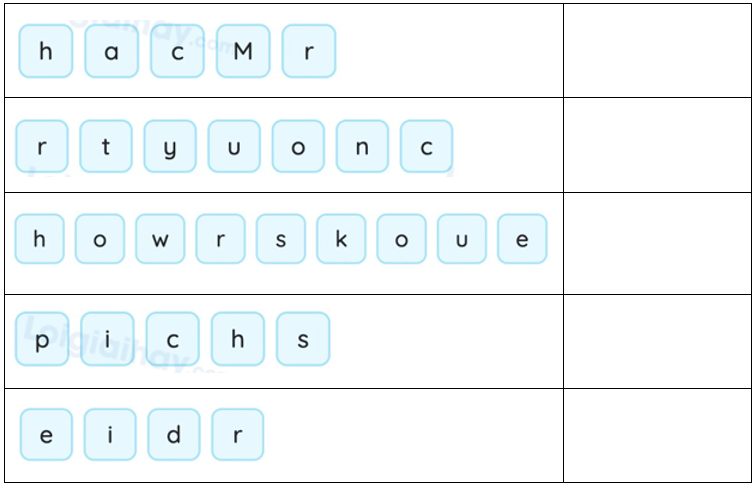Click the empty answer cell beside 'rtyuonc'
This screenshot has height=486, width=756.
pos(656,145)
